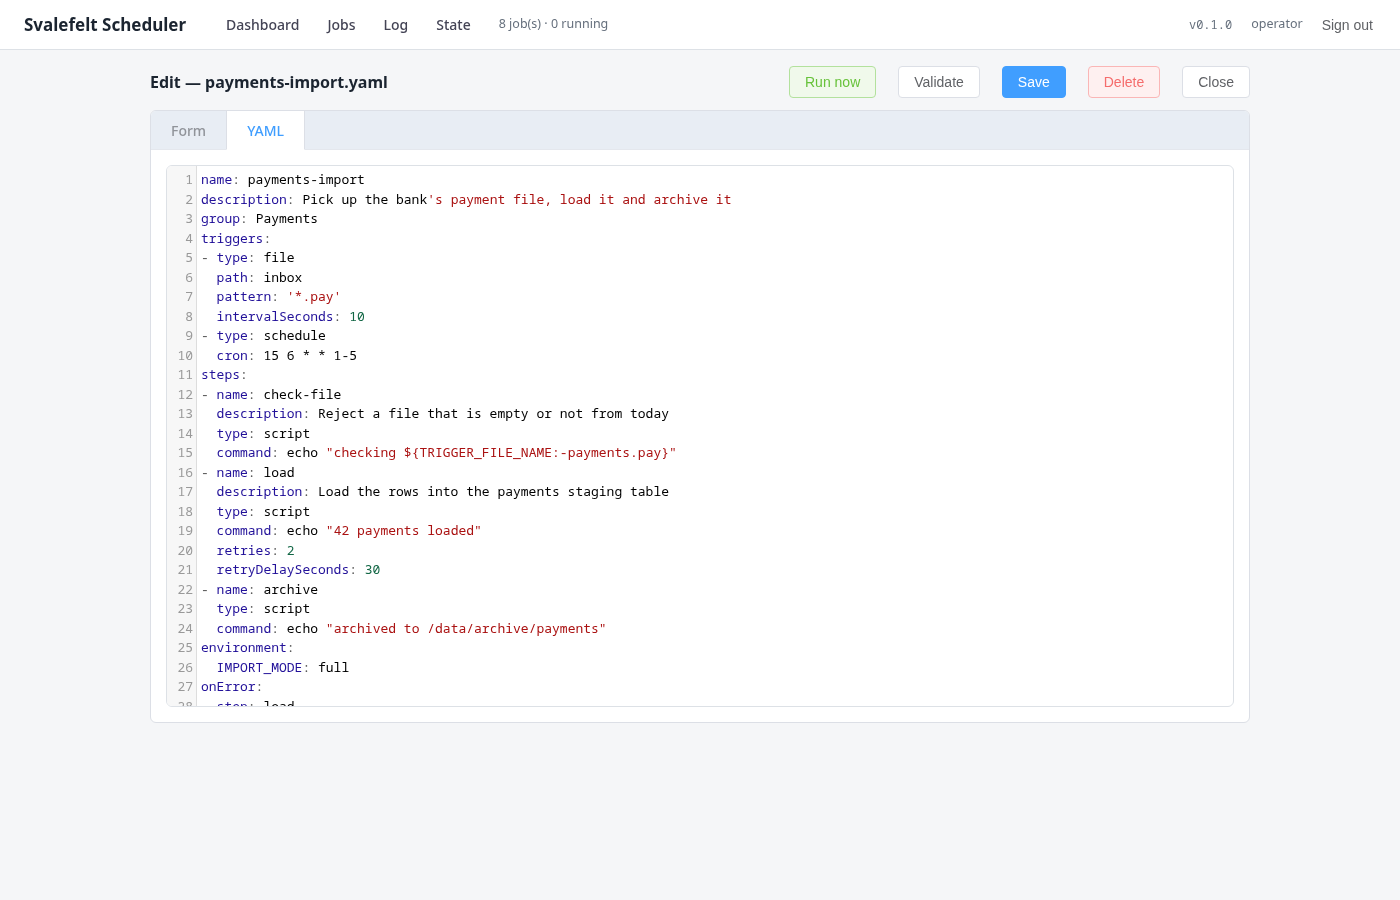Screen dimensions: 1400x900
Task: Click the 'name: archive' step line
Action: click(259, 590)
